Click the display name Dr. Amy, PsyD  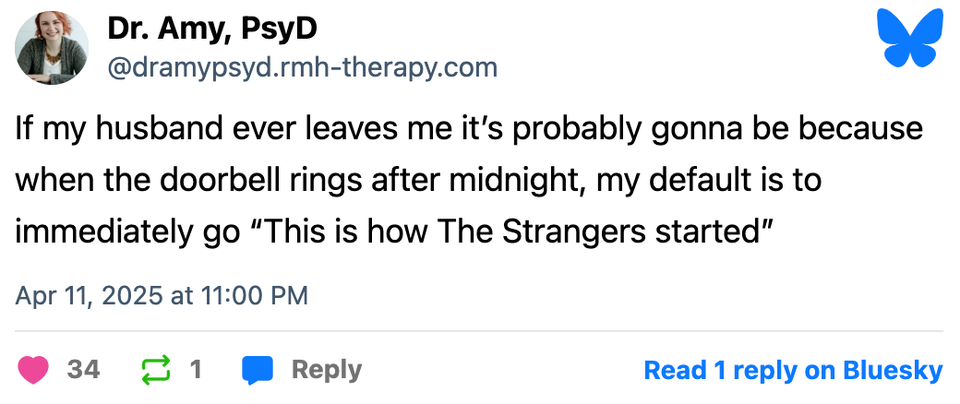click(x=212, y=29)
